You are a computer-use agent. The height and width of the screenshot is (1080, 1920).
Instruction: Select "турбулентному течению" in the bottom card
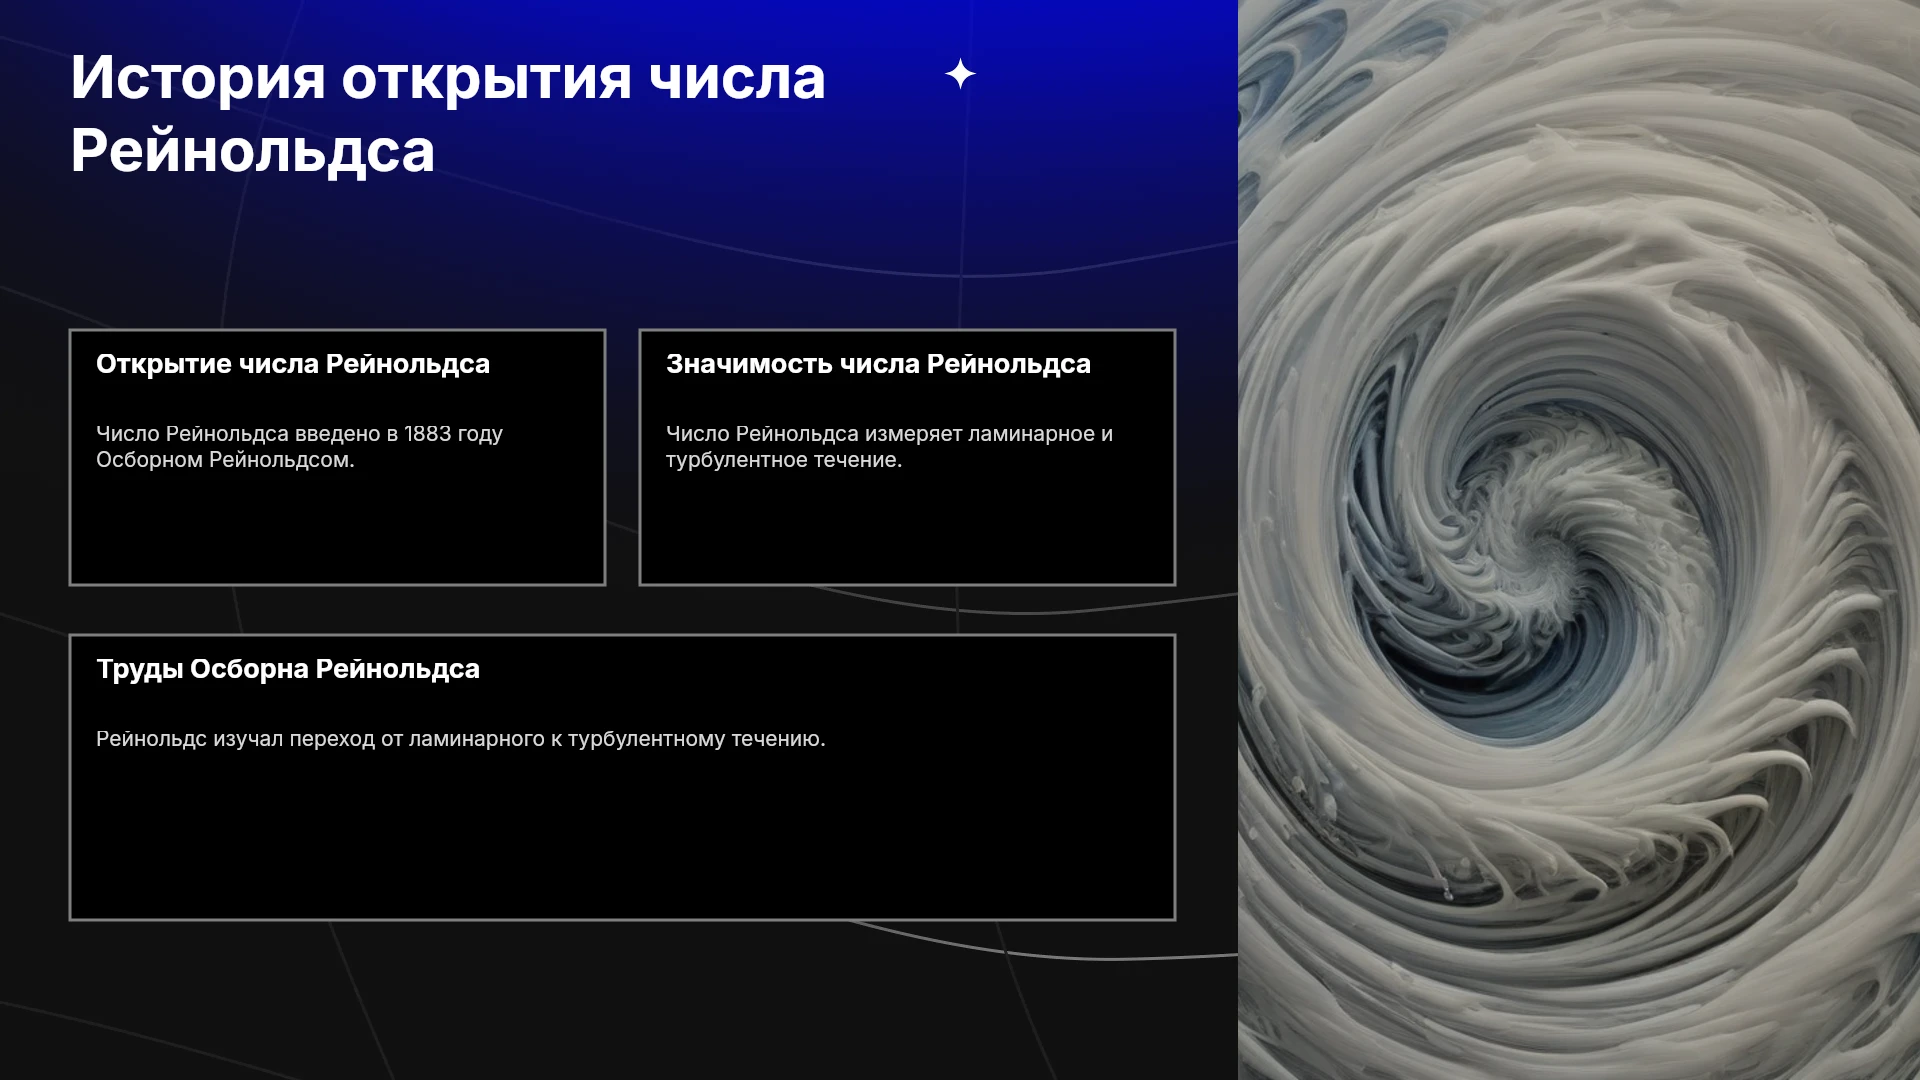click(697, 739)
